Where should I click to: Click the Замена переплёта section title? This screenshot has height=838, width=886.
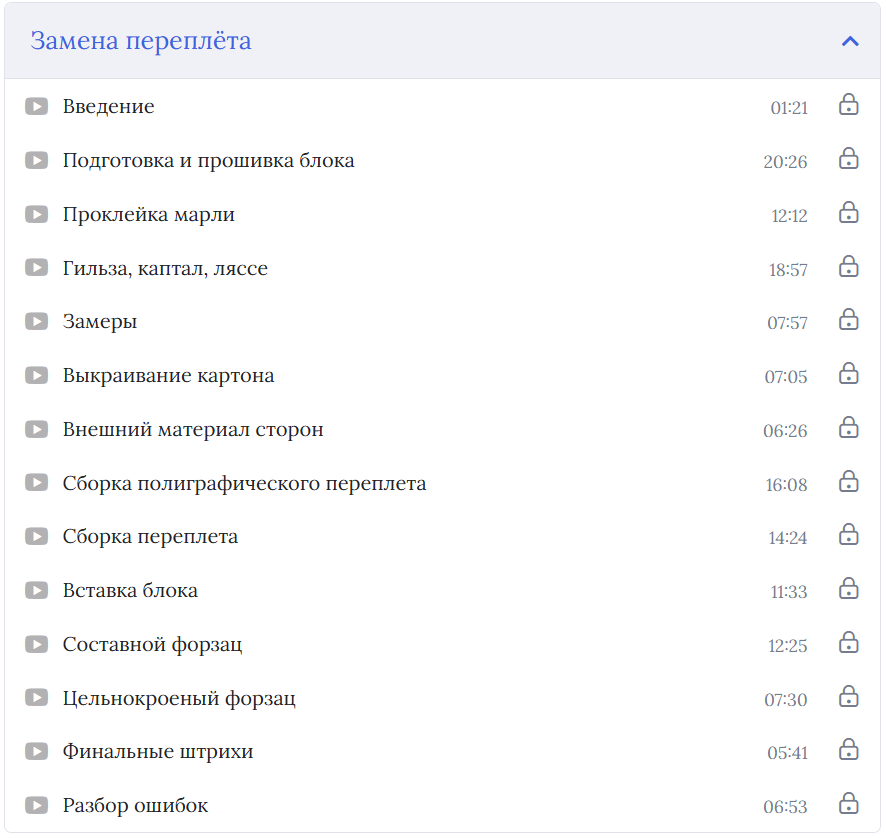pos(141,41)
